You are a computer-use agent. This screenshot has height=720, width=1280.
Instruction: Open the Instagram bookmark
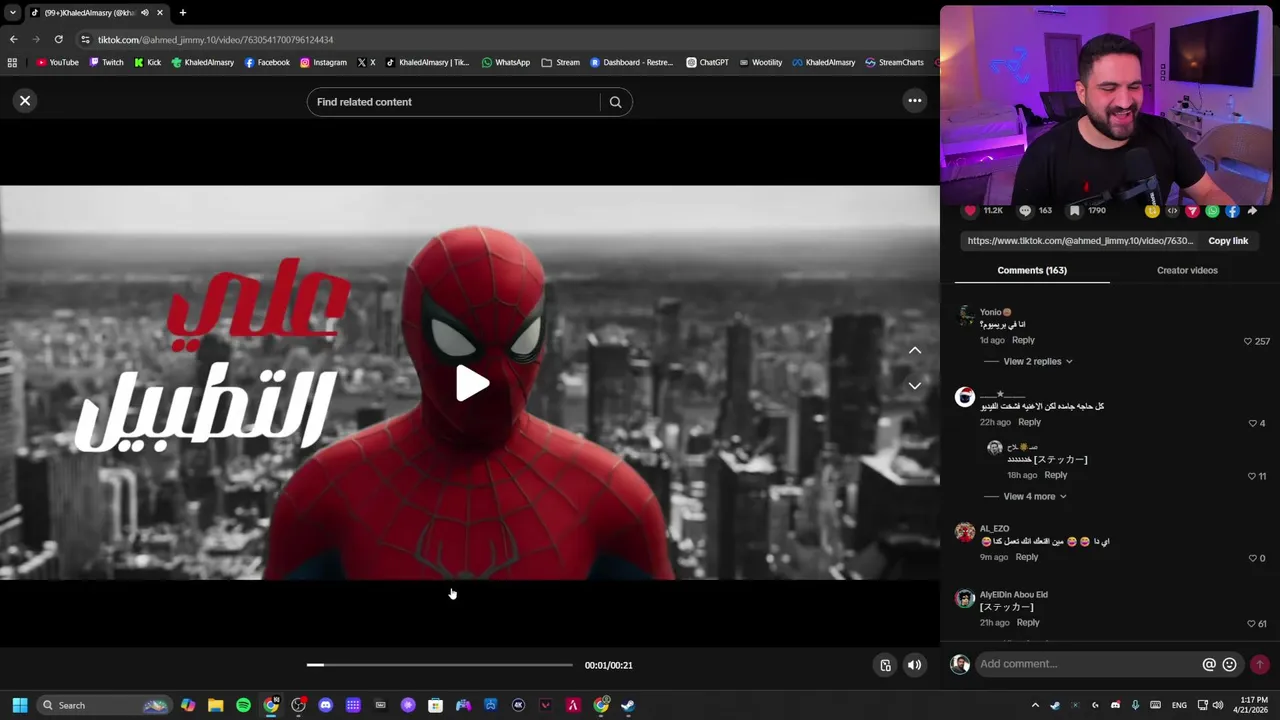pyautogui.click(x=323, y=62)
